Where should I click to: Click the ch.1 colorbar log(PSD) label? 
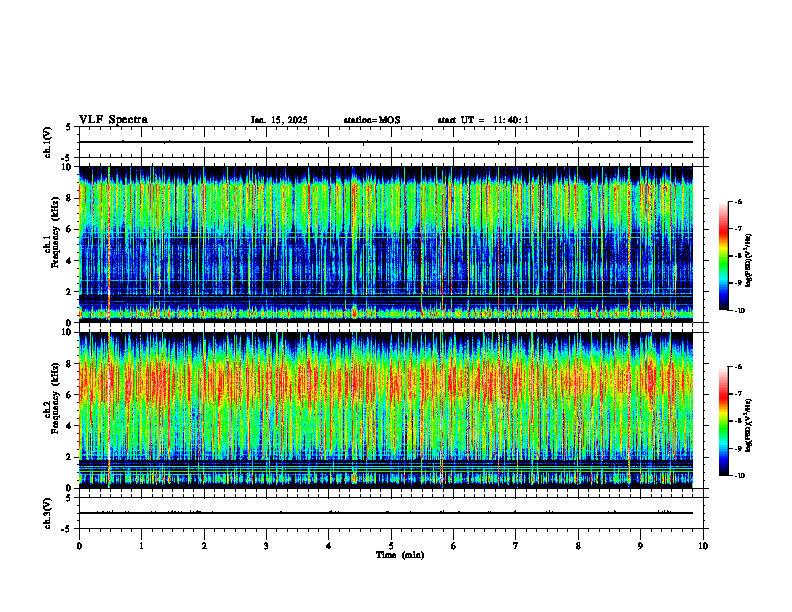pos(749,261)
